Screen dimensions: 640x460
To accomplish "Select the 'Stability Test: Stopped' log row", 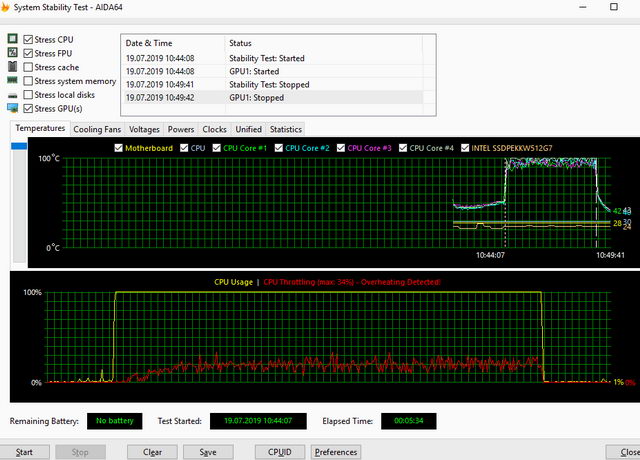I will [x=272, y=84].
